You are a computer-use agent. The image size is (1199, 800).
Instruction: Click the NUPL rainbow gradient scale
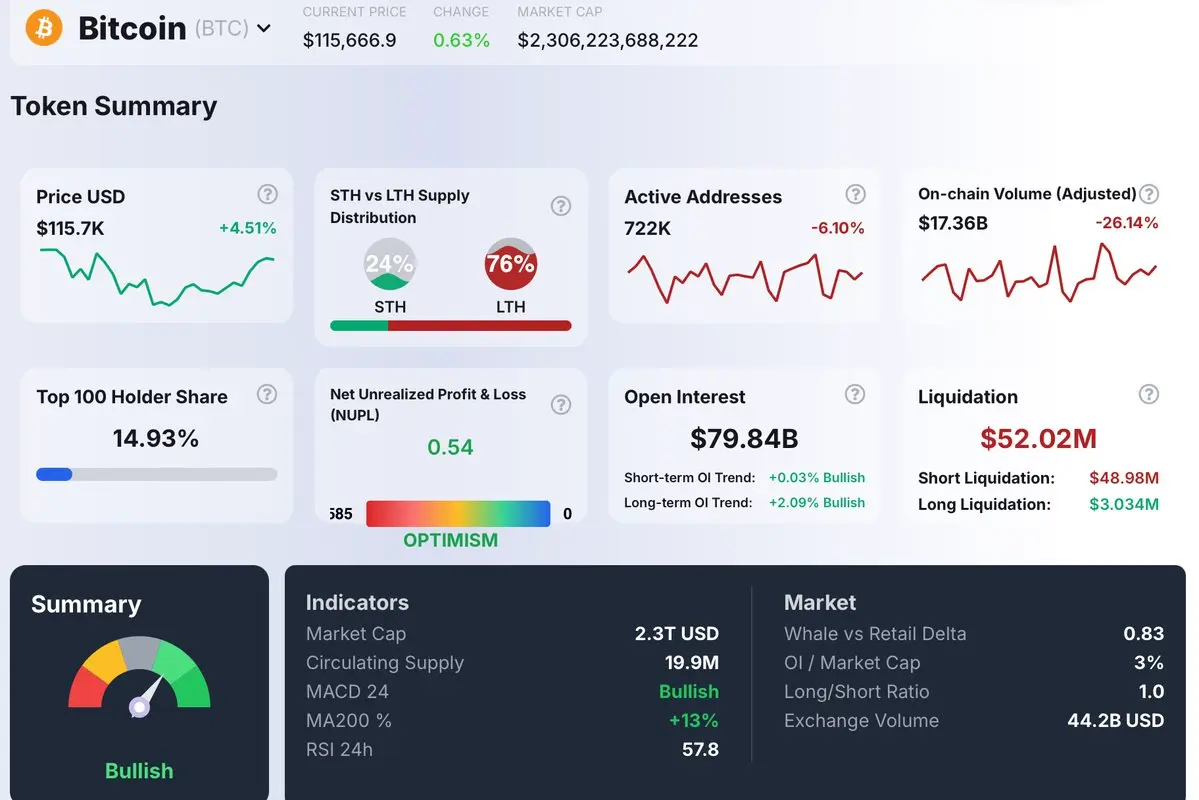point(458,513)
